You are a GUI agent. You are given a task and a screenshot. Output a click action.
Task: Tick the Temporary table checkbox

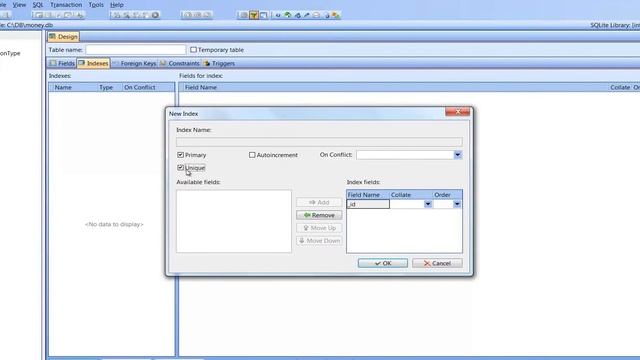pos(193,49)
